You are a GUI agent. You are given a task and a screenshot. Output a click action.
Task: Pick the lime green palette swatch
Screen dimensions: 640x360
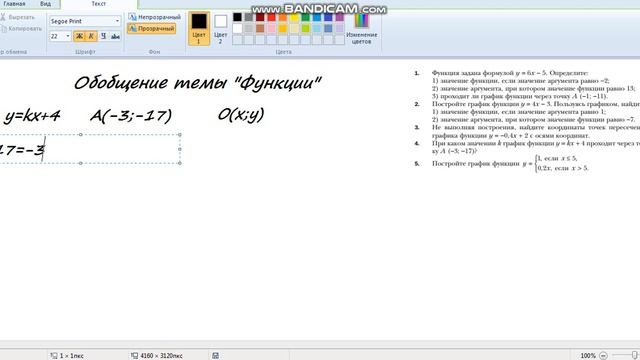click(306, 29)
